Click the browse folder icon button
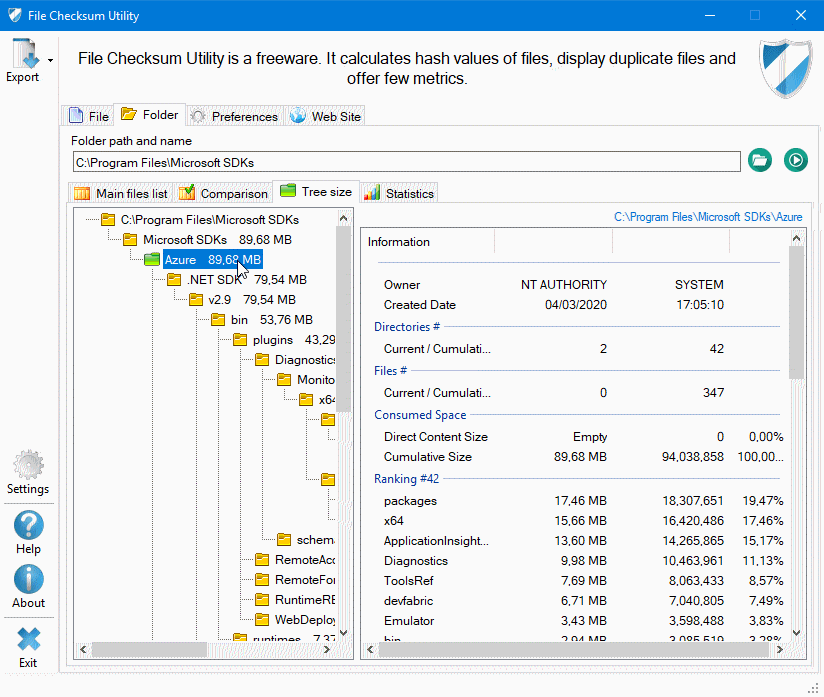 [760, 160]
